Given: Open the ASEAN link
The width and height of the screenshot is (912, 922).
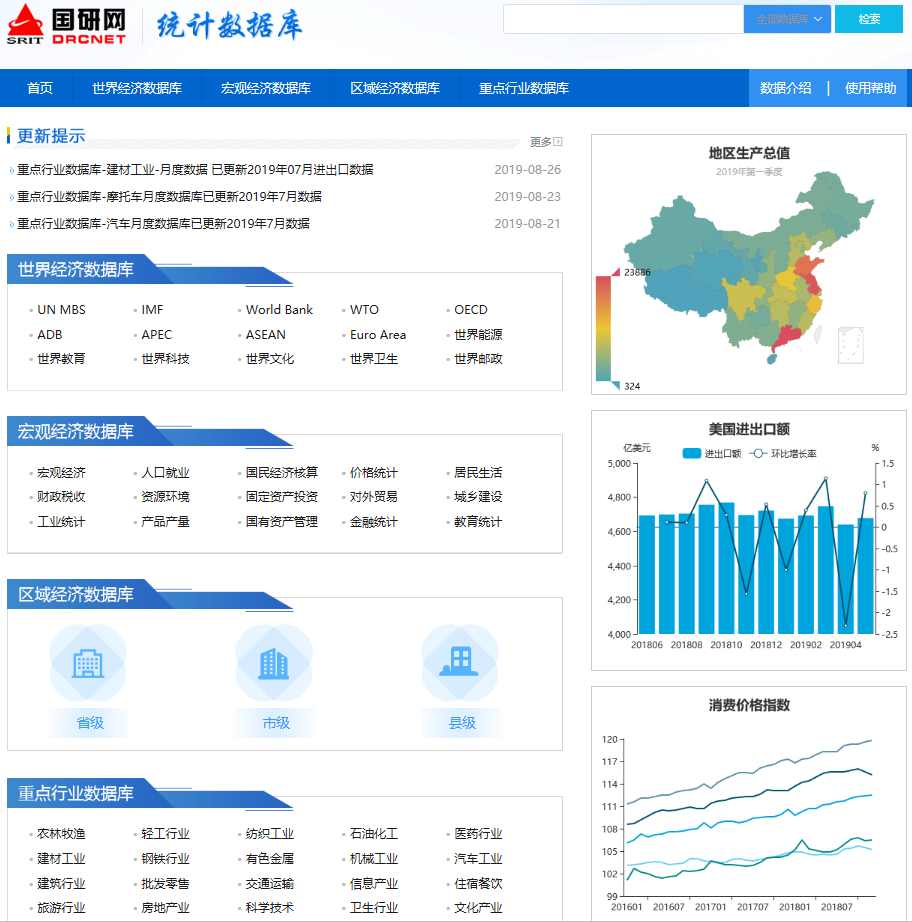Looking at the screenshot, I should 266,335.
